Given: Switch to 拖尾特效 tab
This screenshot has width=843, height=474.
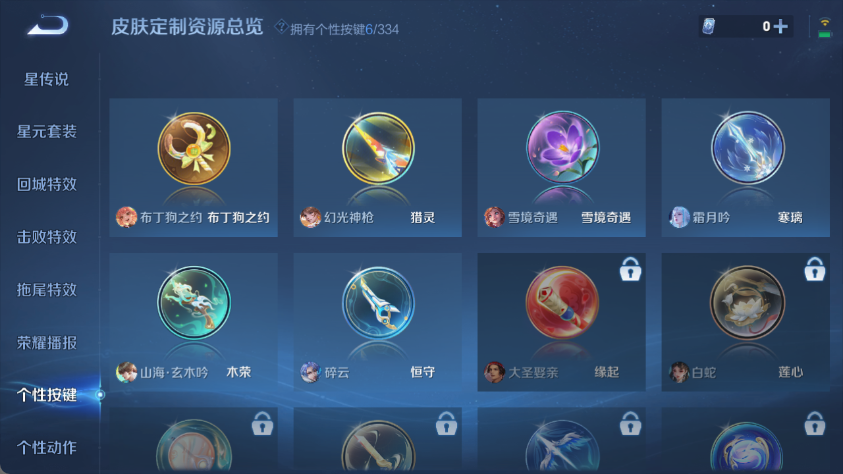Looking at the screenshot, I should point(47,290).
